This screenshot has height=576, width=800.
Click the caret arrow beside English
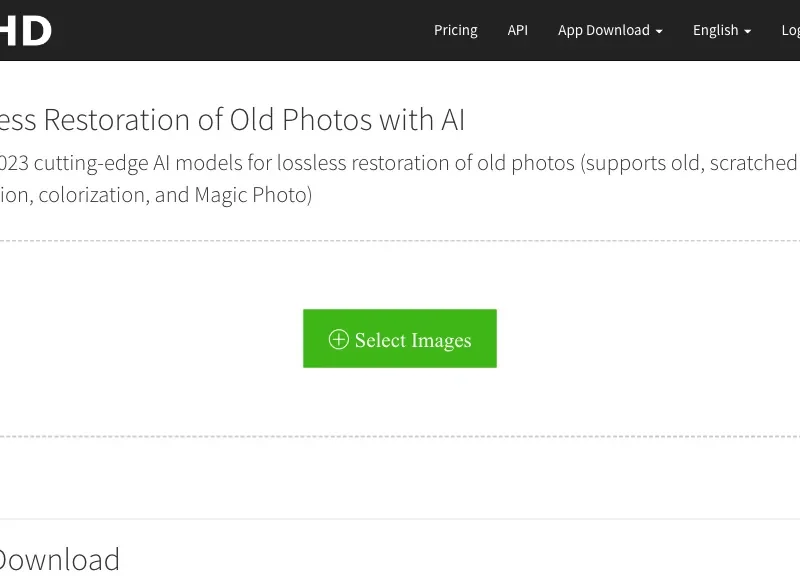747,32
